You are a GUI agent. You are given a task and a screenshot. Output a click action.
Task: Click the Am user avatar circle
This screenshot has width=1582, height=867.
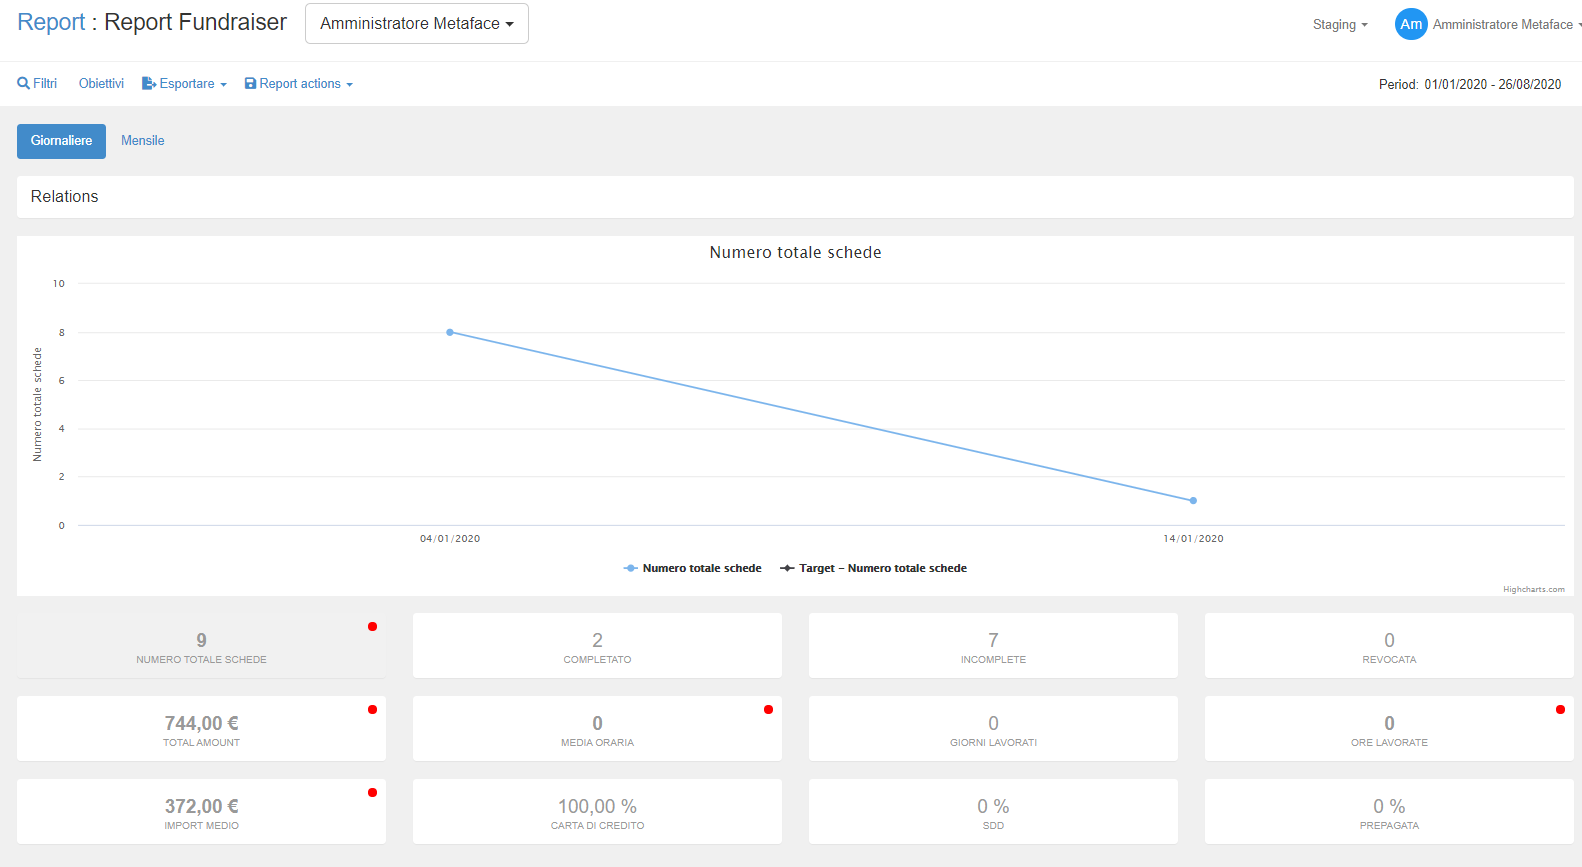point(1410,24)
